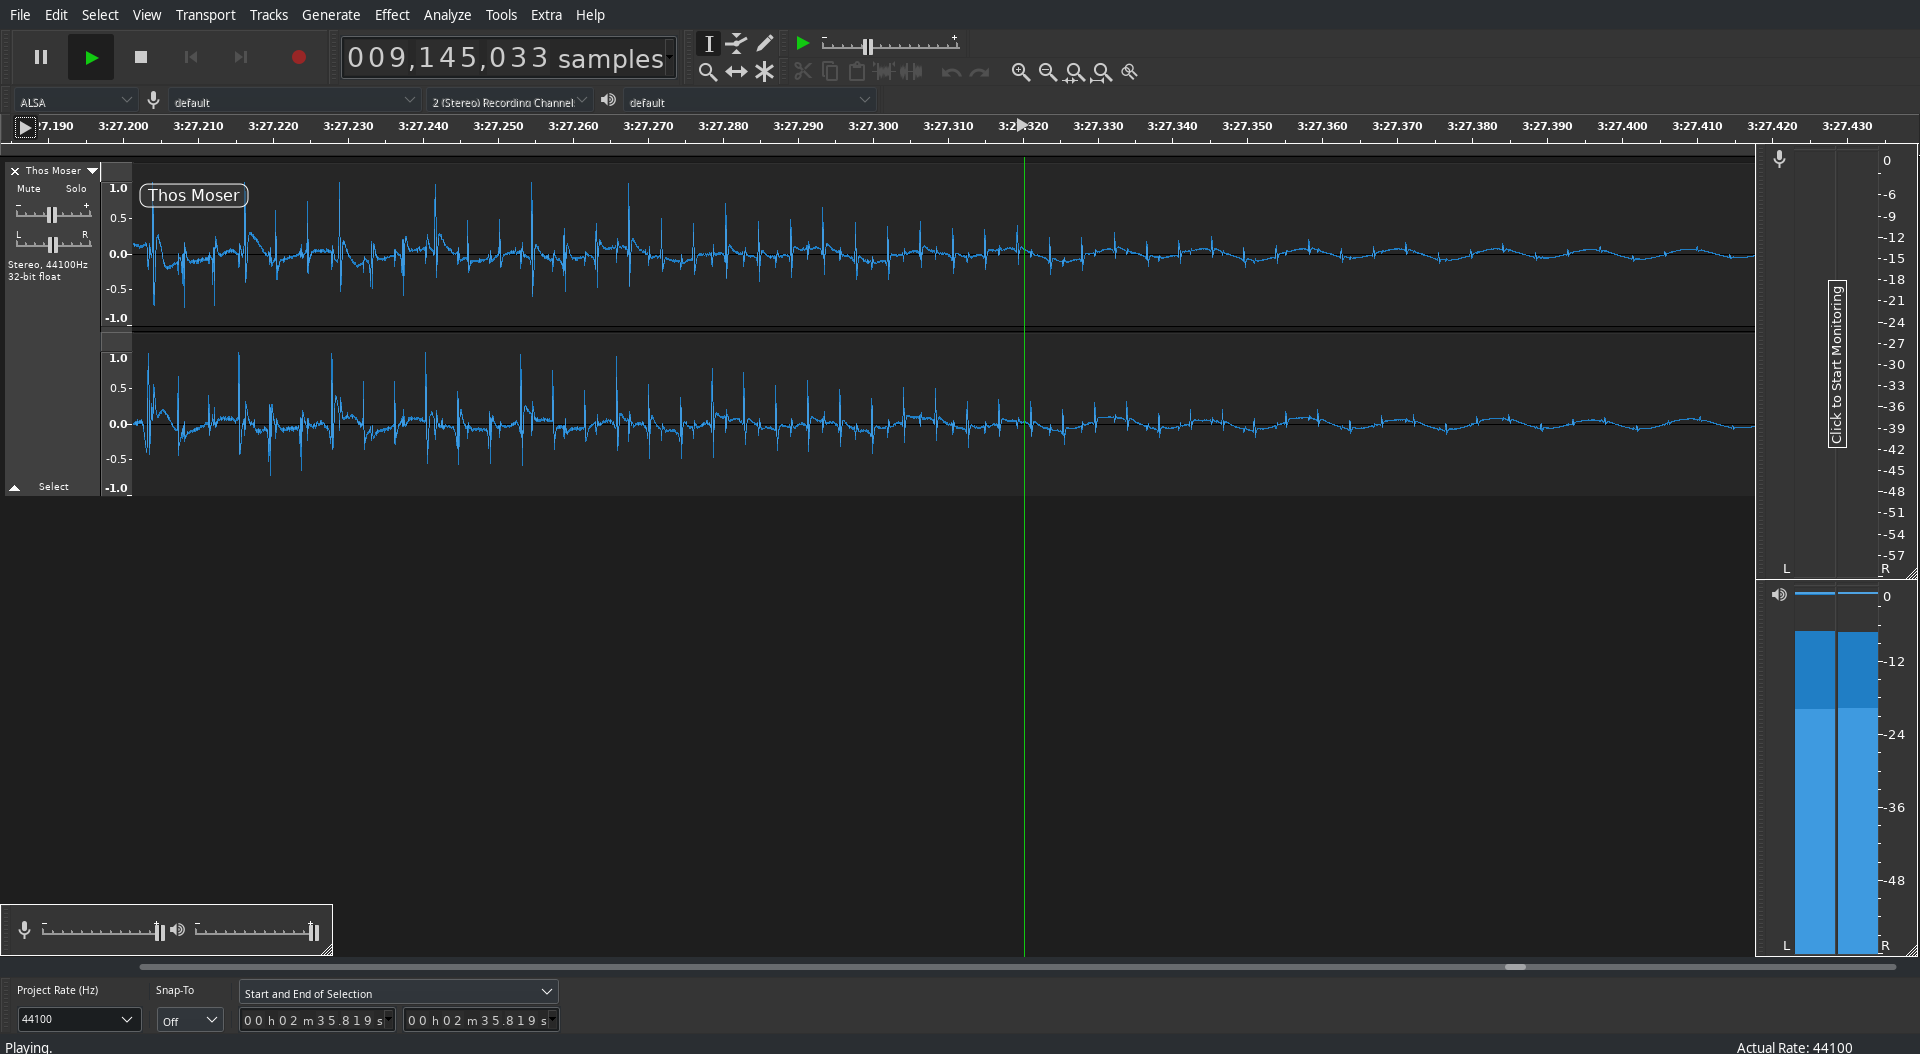Fit selection to window width
The width and height of the screenshot is (1920, 1054).
1074,72
